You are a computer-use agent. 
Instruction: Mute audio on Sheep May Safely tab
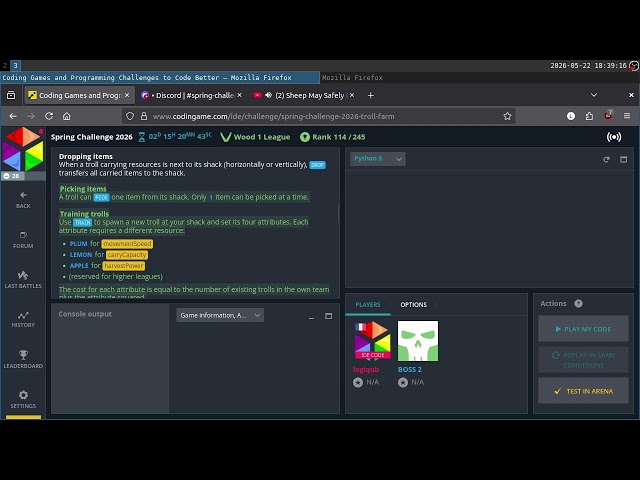pyautogui.click(x=268, y=95)
